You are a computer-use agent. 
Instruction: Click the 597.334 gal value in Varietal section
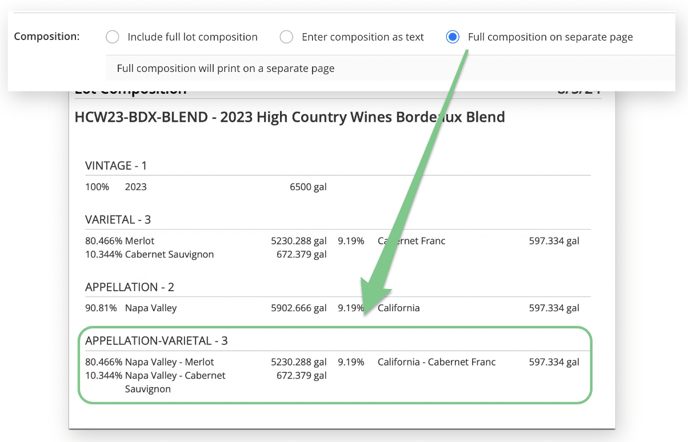coord(554,241)
